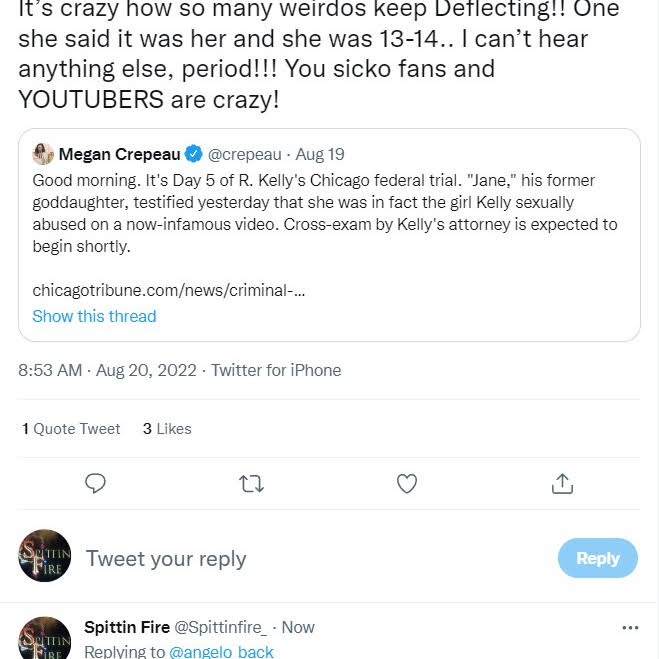Open the chicagotribune.com article link
659x659 pixels.
169,290
